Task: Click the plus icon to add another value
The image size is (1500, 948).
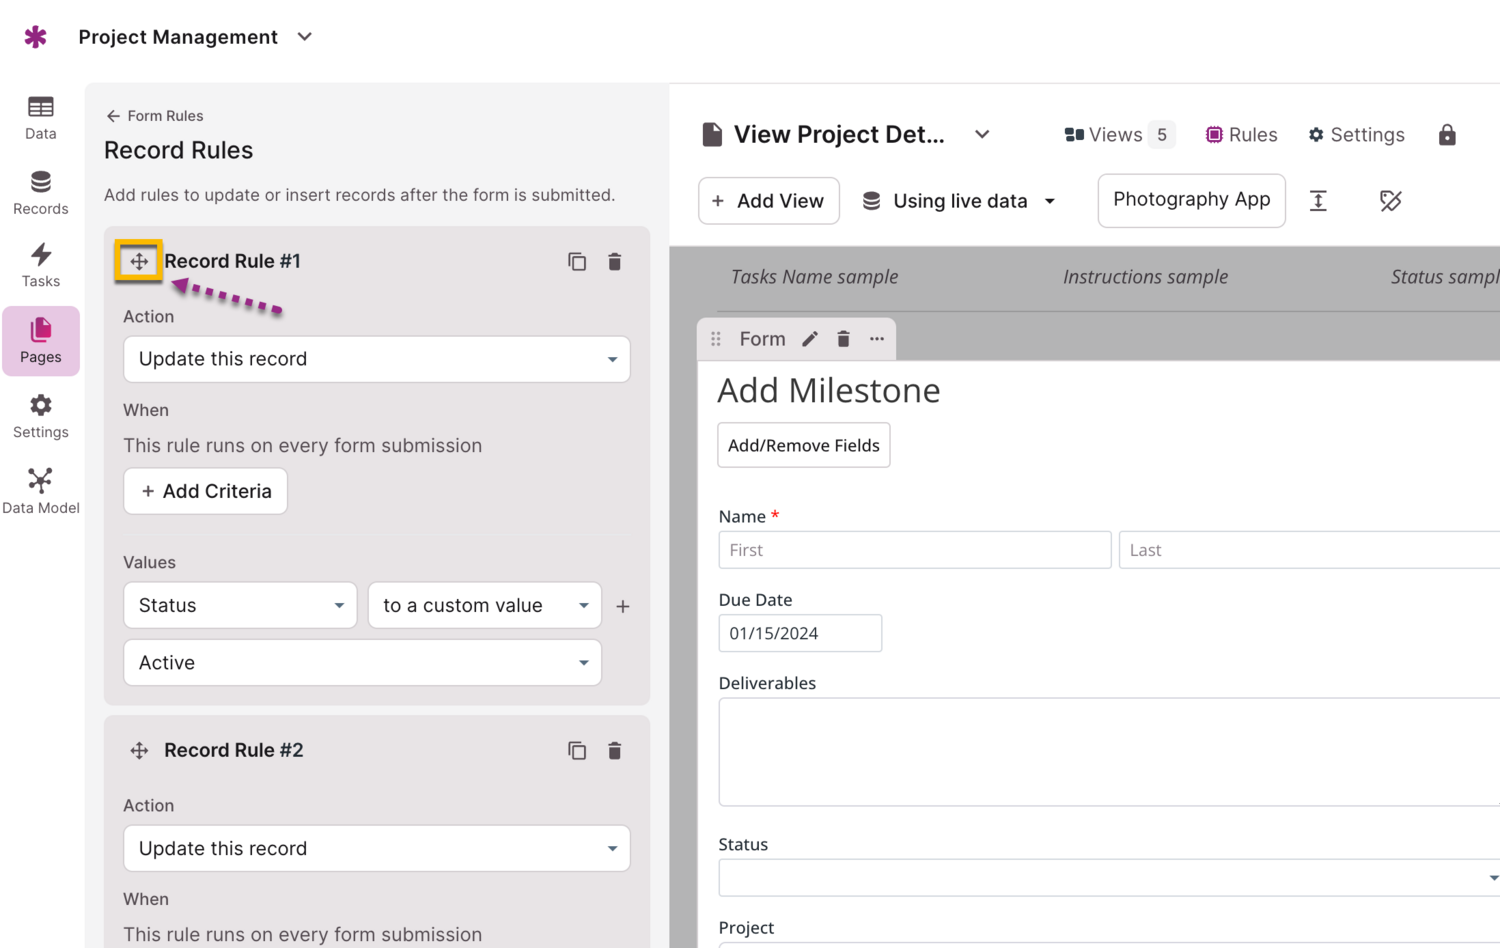Action: click(623, 606)
